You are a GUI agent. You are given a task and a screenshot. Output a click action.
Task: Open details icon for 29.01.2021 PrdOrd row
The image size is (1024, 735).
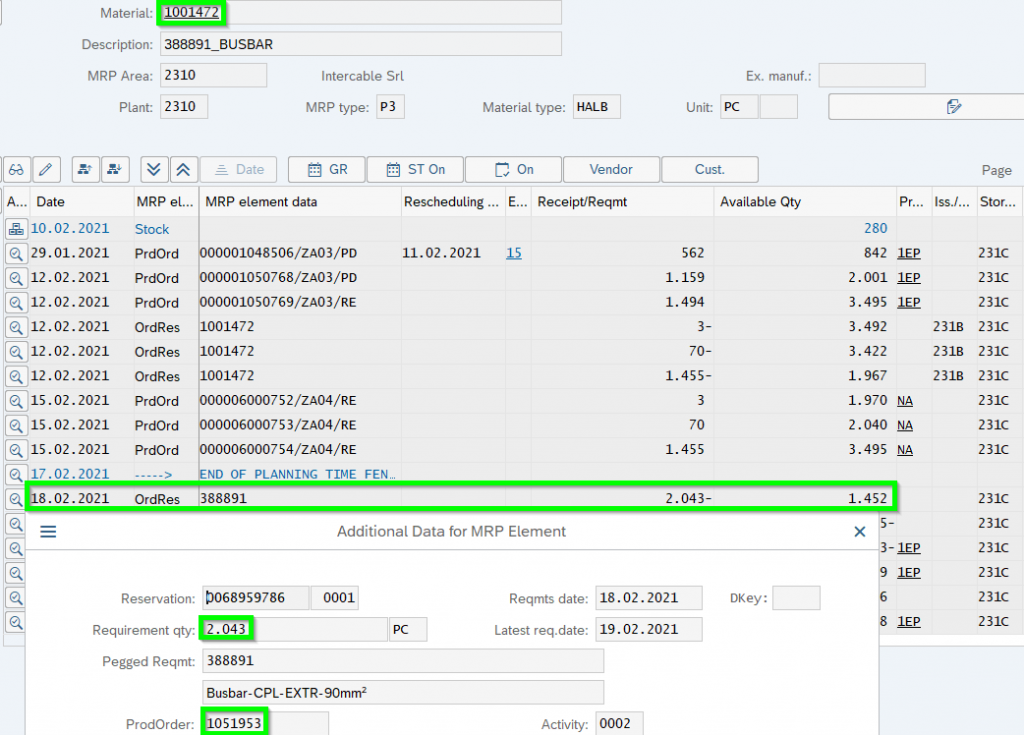coord(16,254)
